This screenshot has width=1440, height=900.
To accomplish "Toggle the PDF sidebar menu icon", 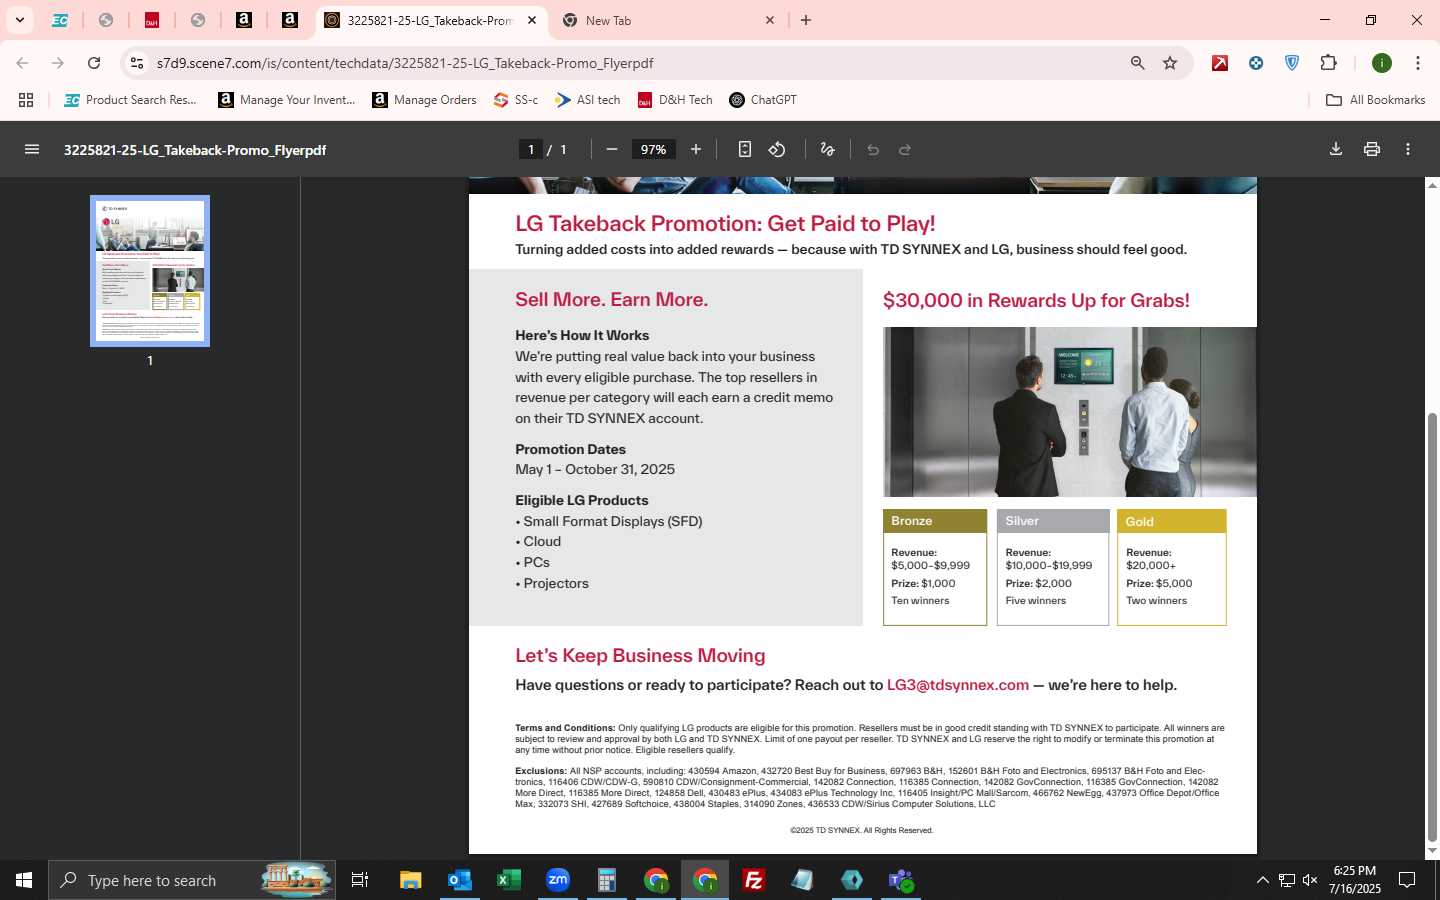I will click(32, 149).
